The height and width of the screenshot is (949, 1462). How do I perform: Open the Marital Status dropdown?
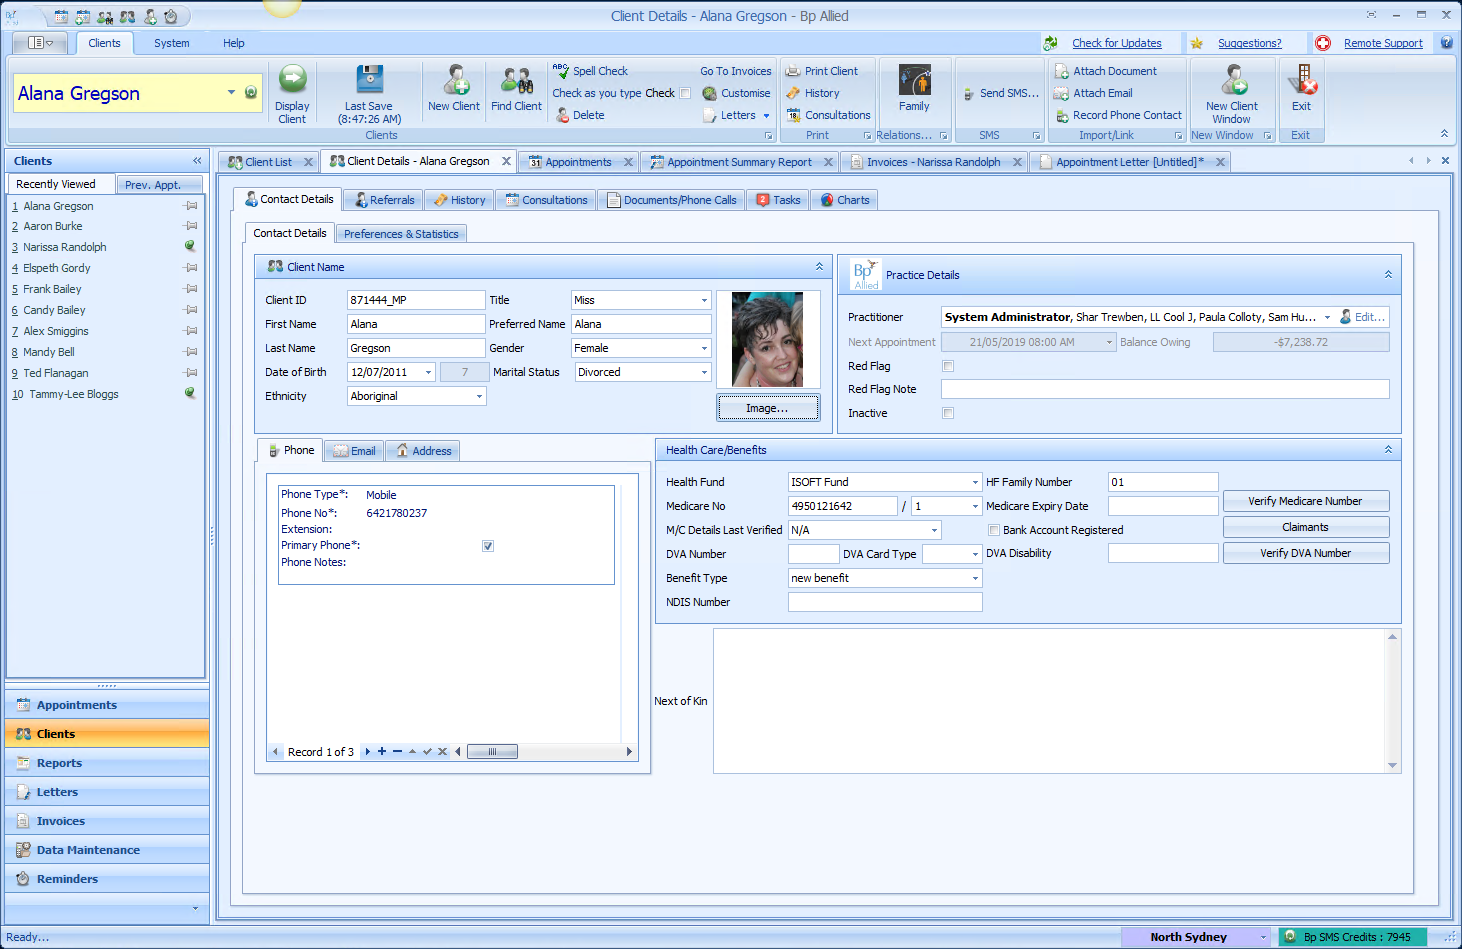point(704,372)
